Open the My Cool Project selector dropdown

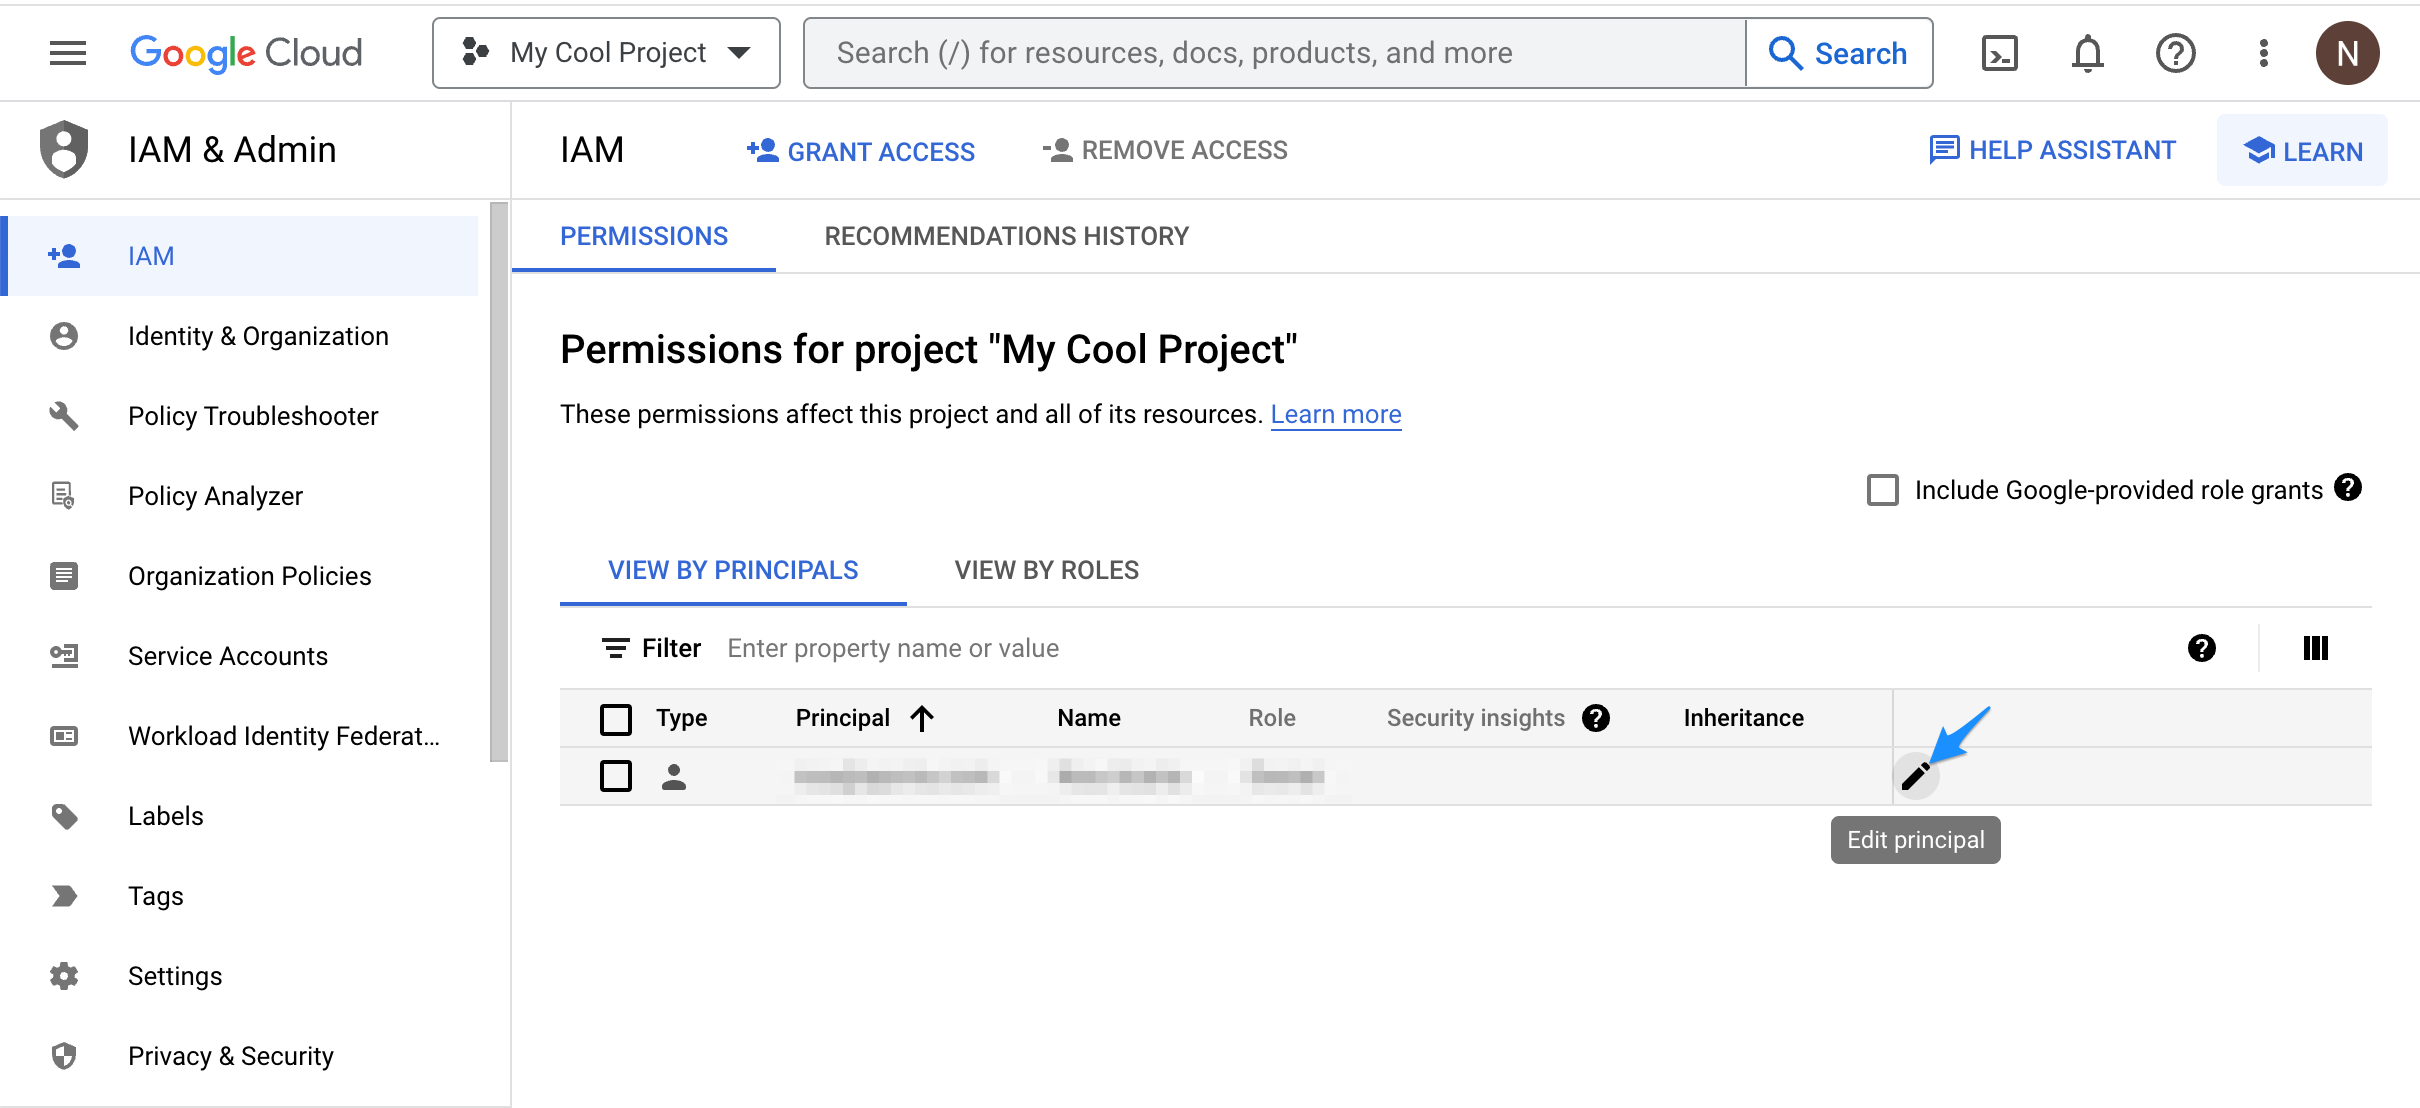coord(606,53)
